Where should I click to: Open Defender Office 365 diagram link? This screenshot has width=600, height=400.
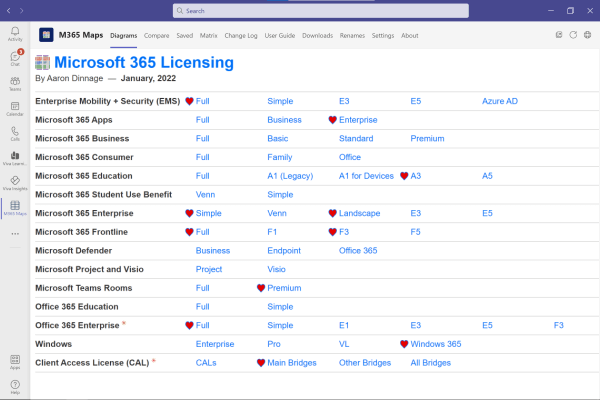click(358, 251)
